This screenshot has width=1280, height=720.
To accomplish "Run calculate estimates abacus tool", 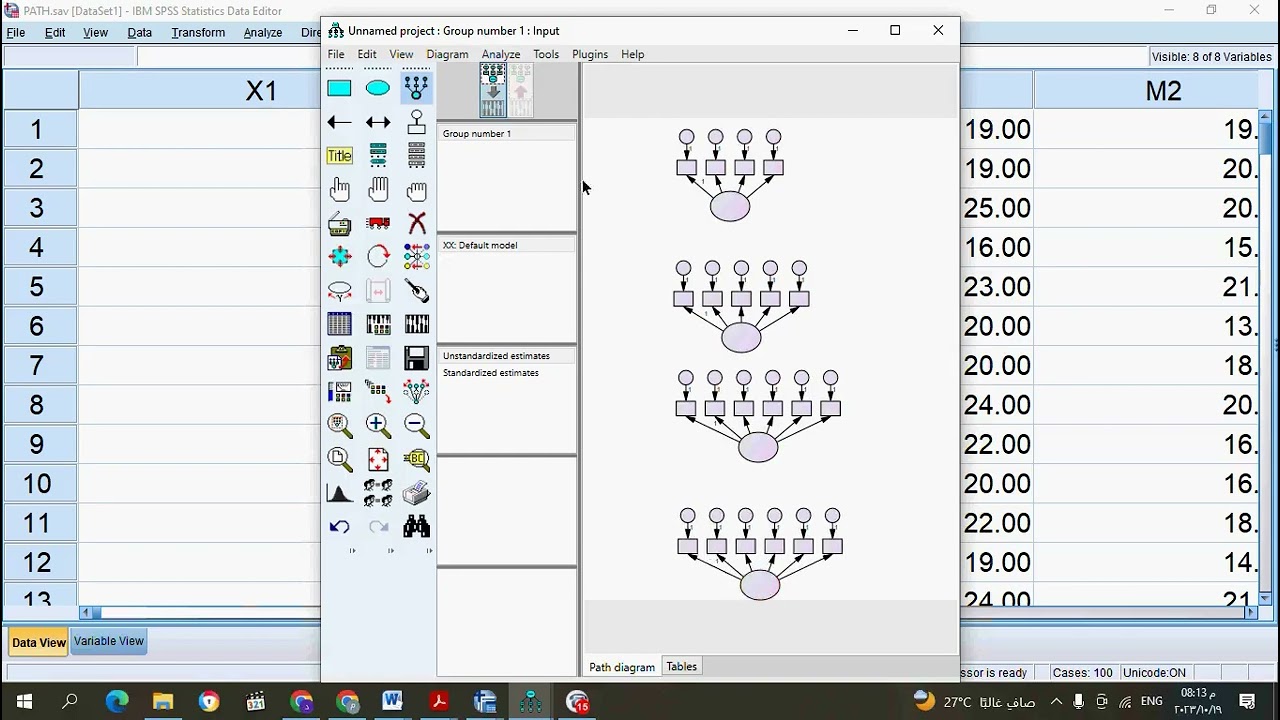I will pos(416,324).
